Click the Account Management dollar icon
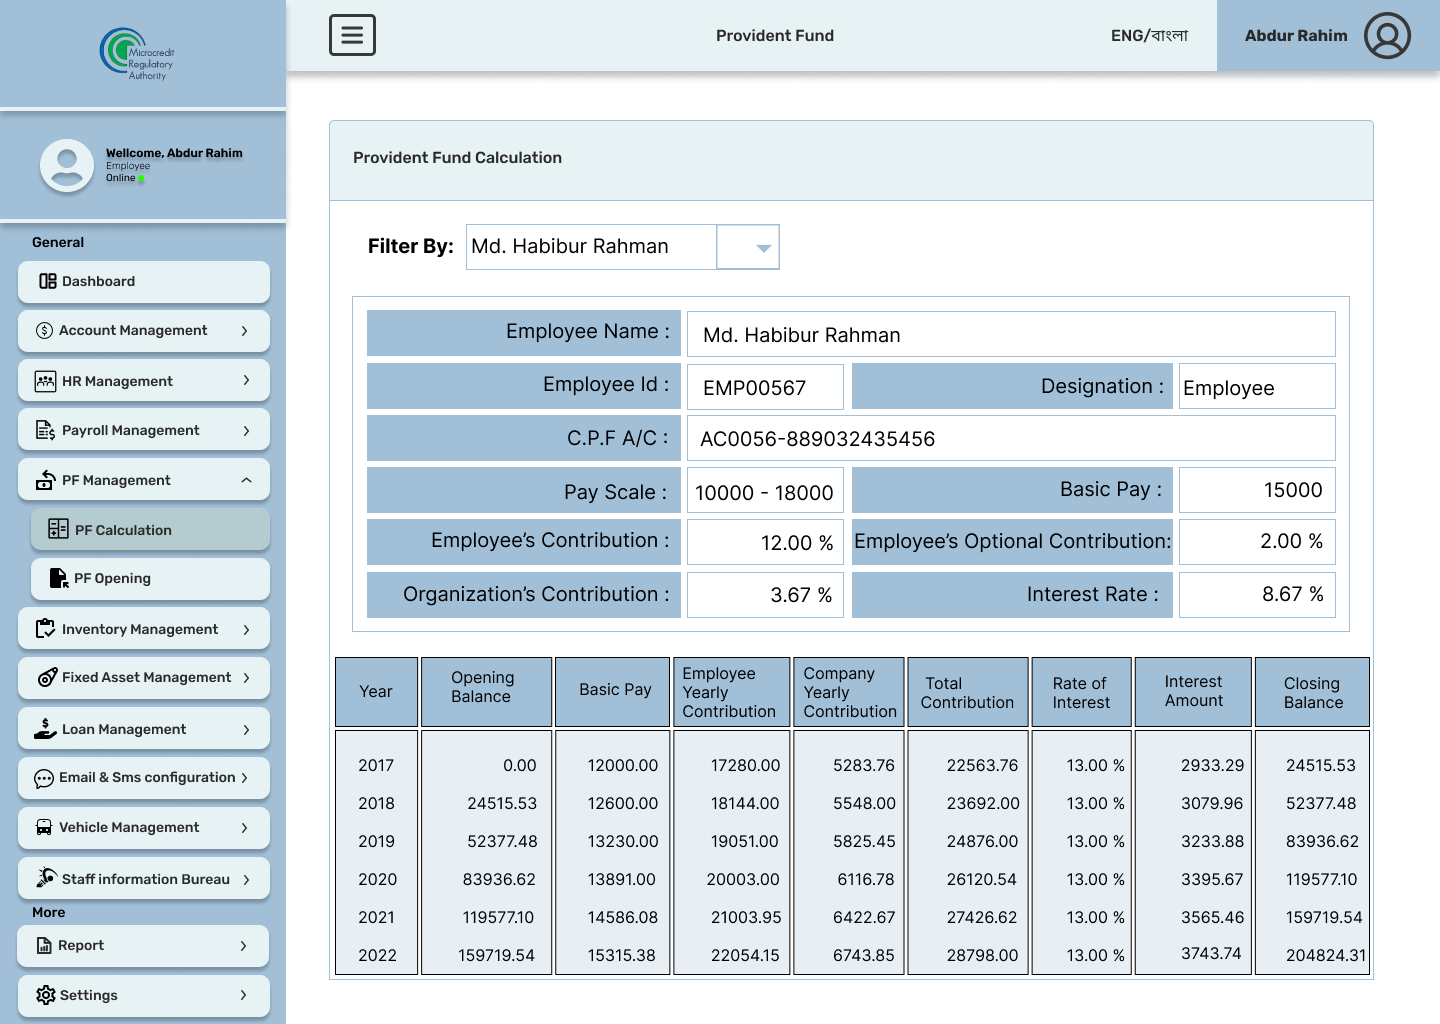 pos(44,330)
